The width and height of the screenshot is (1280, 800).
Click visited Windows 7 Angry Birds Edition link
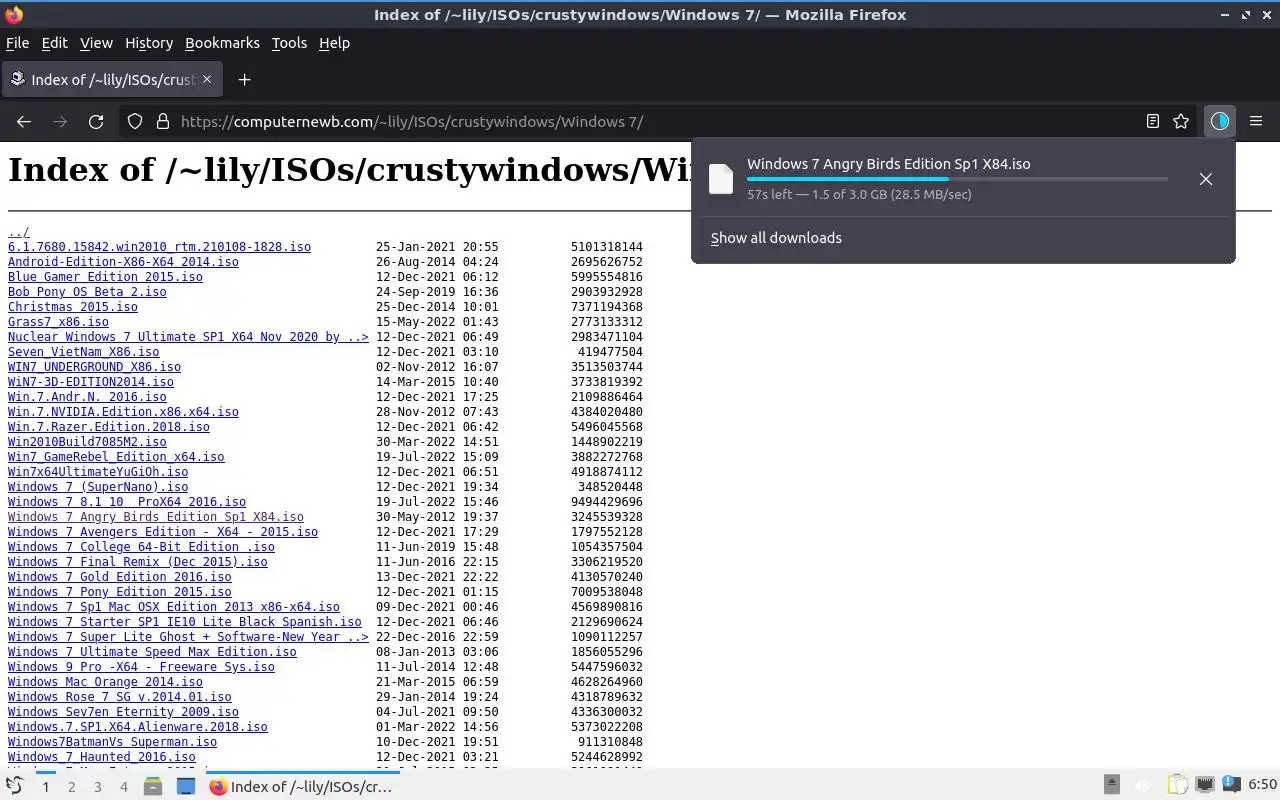coord(155,517)
